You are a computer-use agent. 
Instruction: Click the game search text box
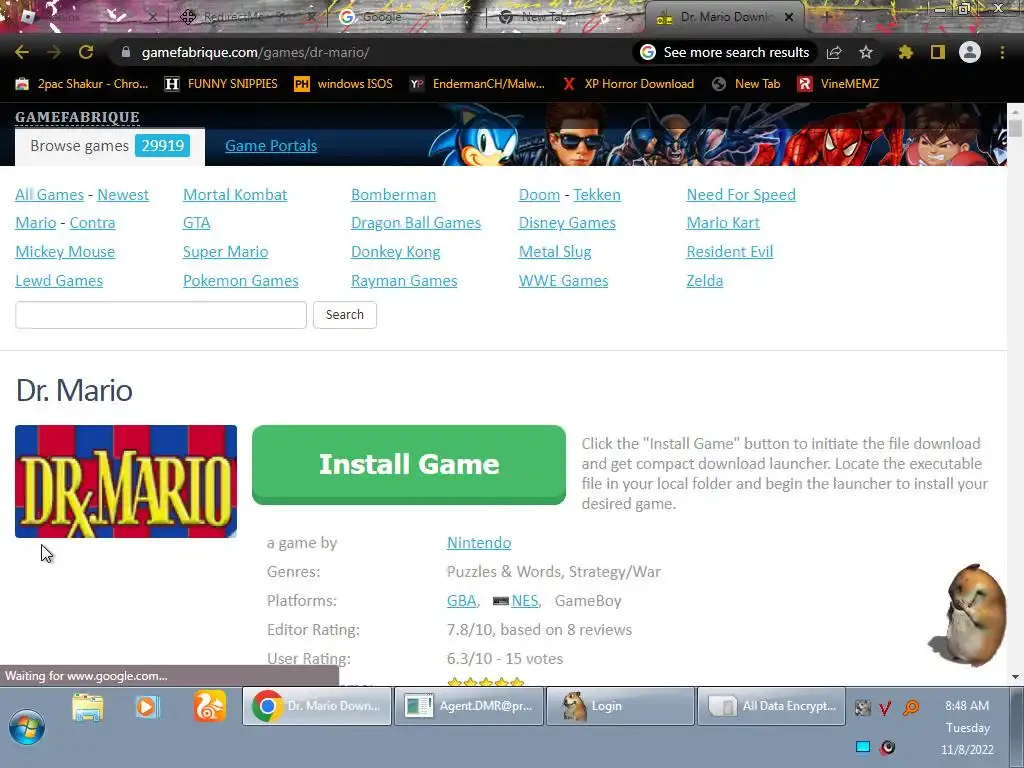pyautogui.click(x=161, y=315)
